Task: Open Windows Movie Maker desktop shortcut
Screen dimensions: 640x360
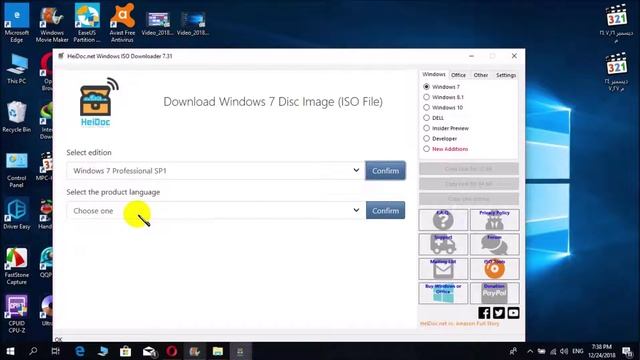Action: point(52,23)
